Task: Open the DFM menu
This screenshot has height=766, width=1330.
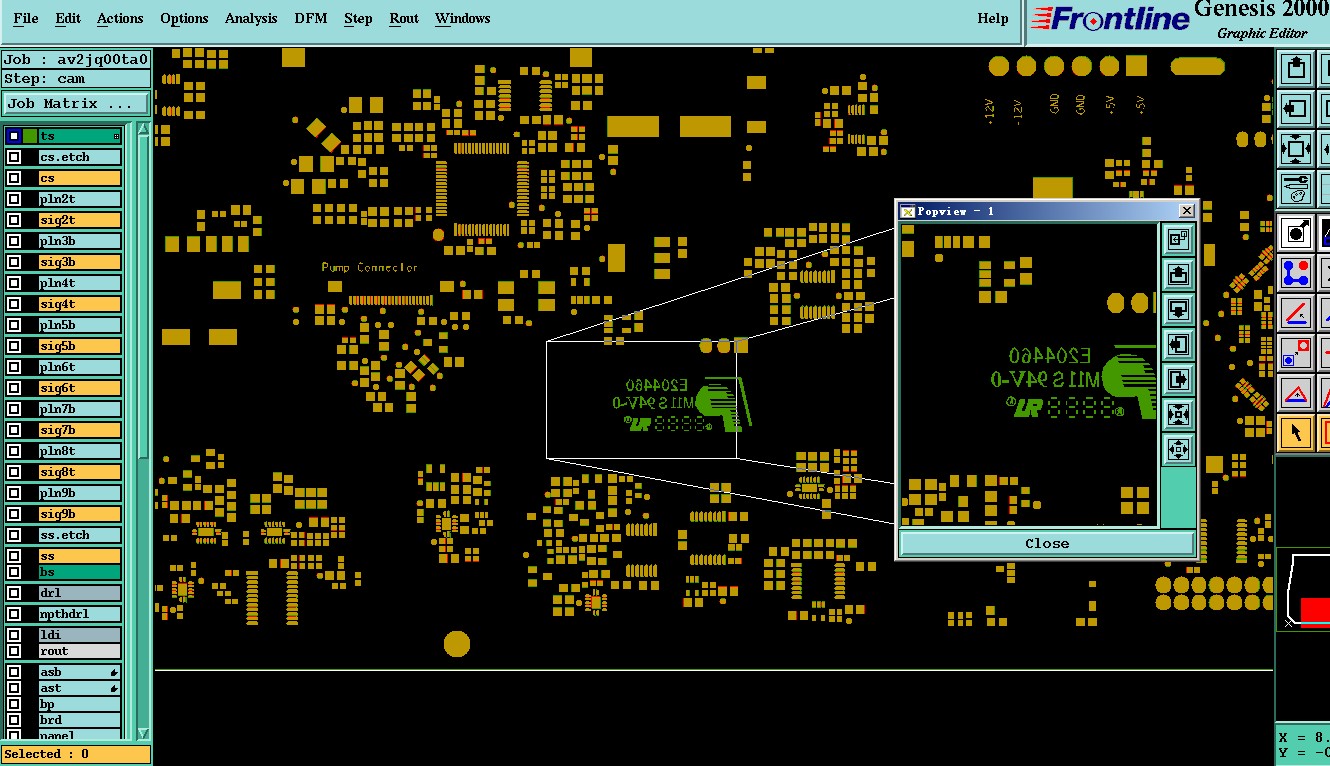Action: 311,18
